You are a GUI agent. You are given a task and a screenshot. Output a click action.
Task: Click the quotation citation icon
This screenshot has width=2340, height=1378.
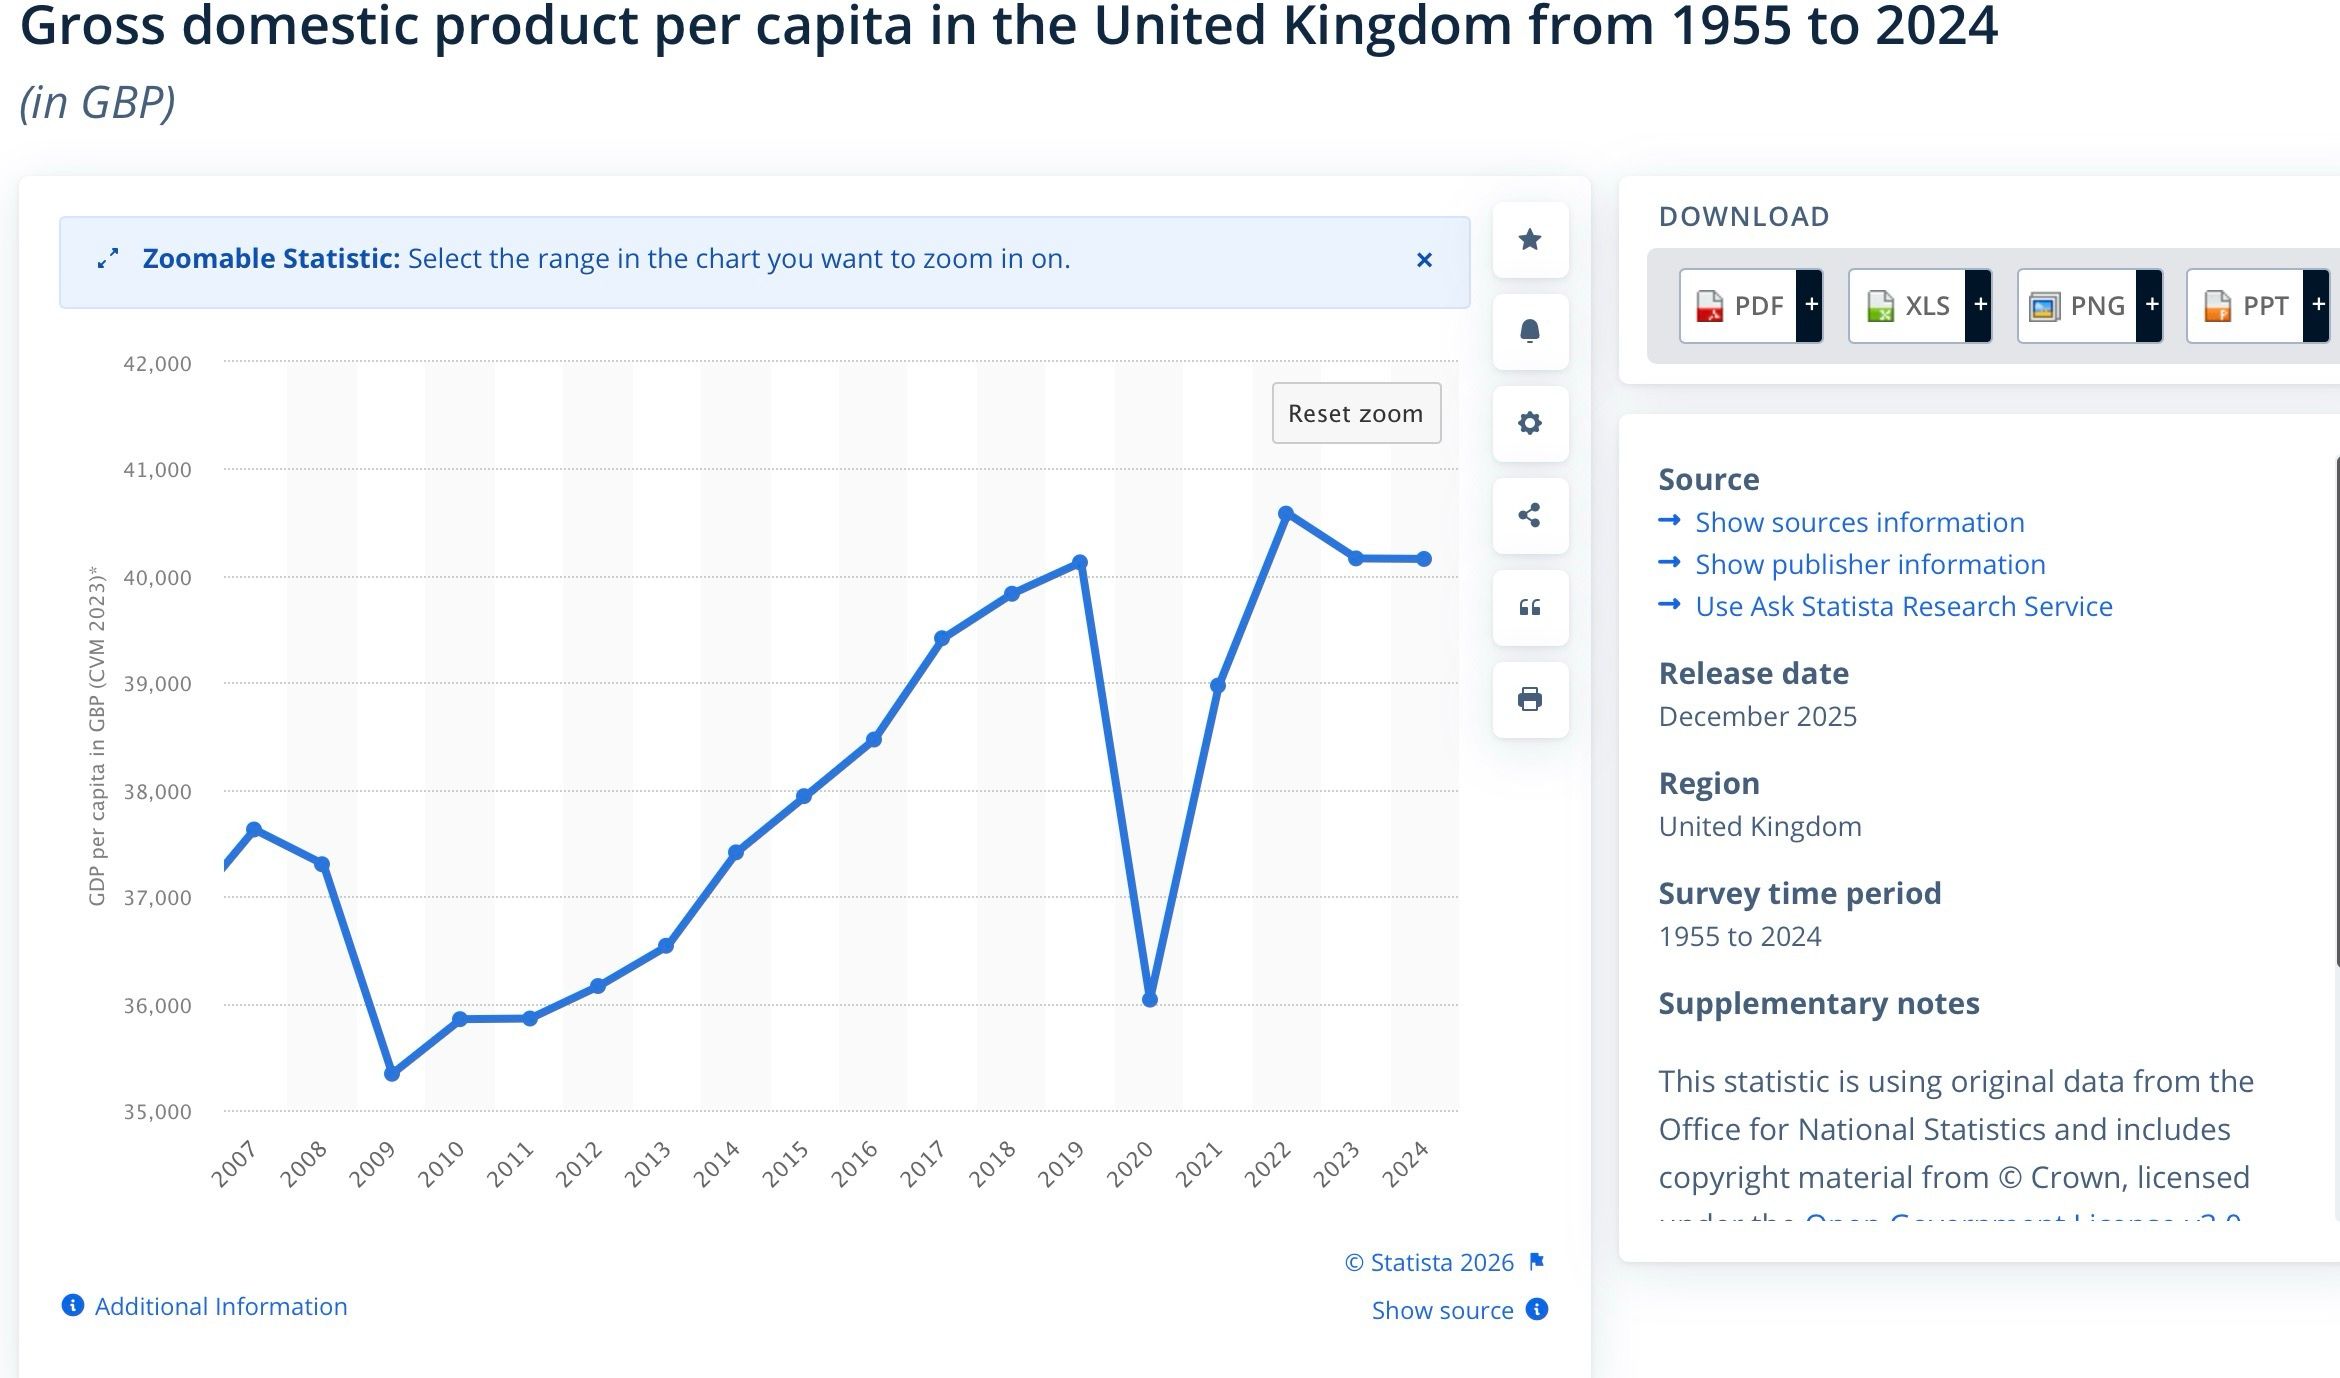click(1529, 607)
